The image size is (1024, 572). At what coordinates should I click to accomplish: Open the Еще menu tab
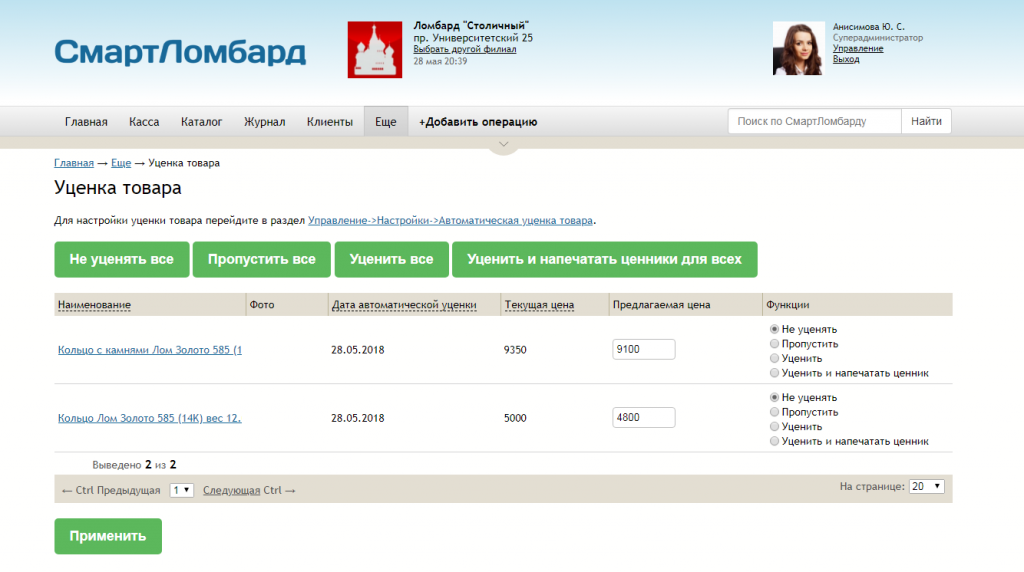pyautogui.click(x=385, y=122)
